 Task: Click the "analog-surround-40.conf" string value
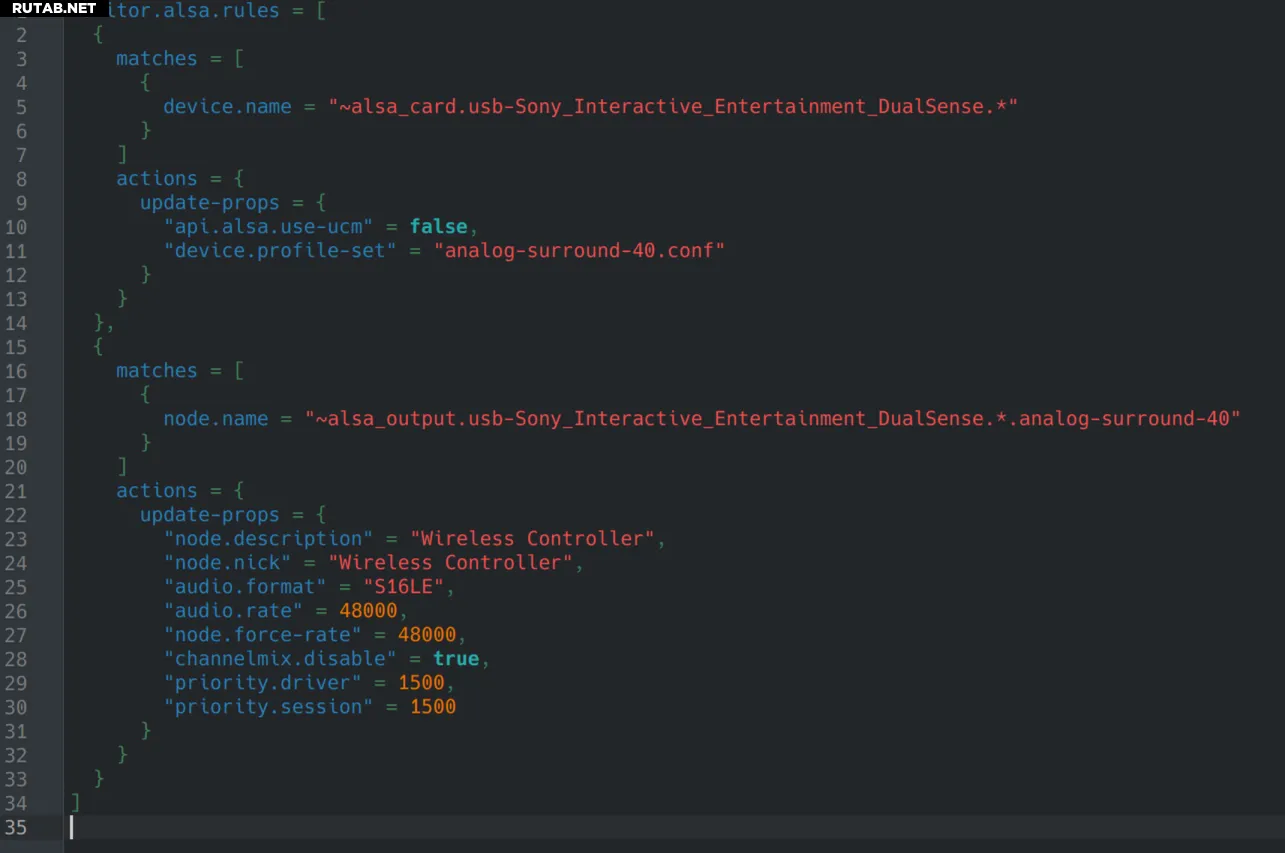pyautogui.click(x=579, y=251)
